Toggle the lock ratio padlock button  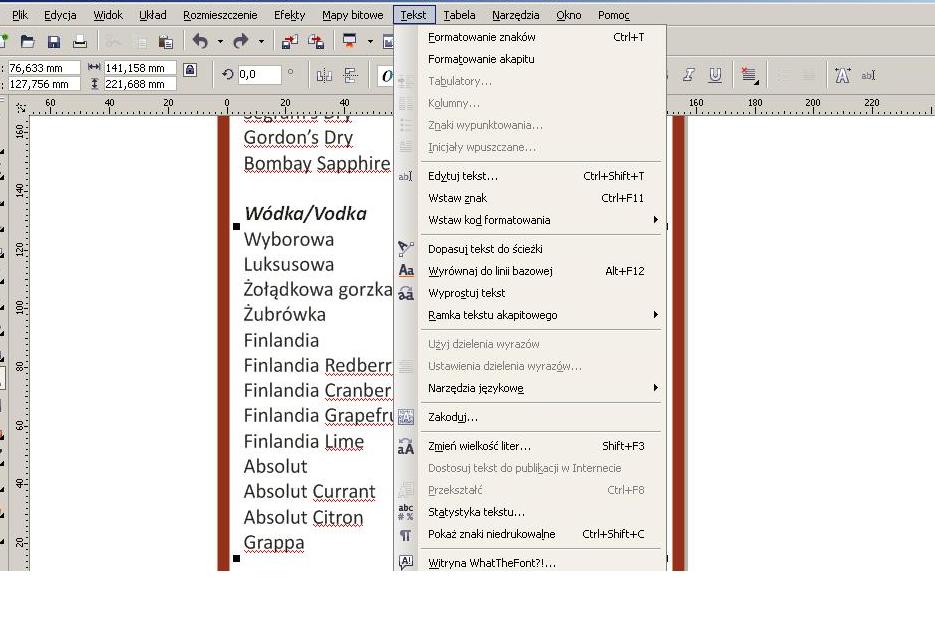pos(190,70)
